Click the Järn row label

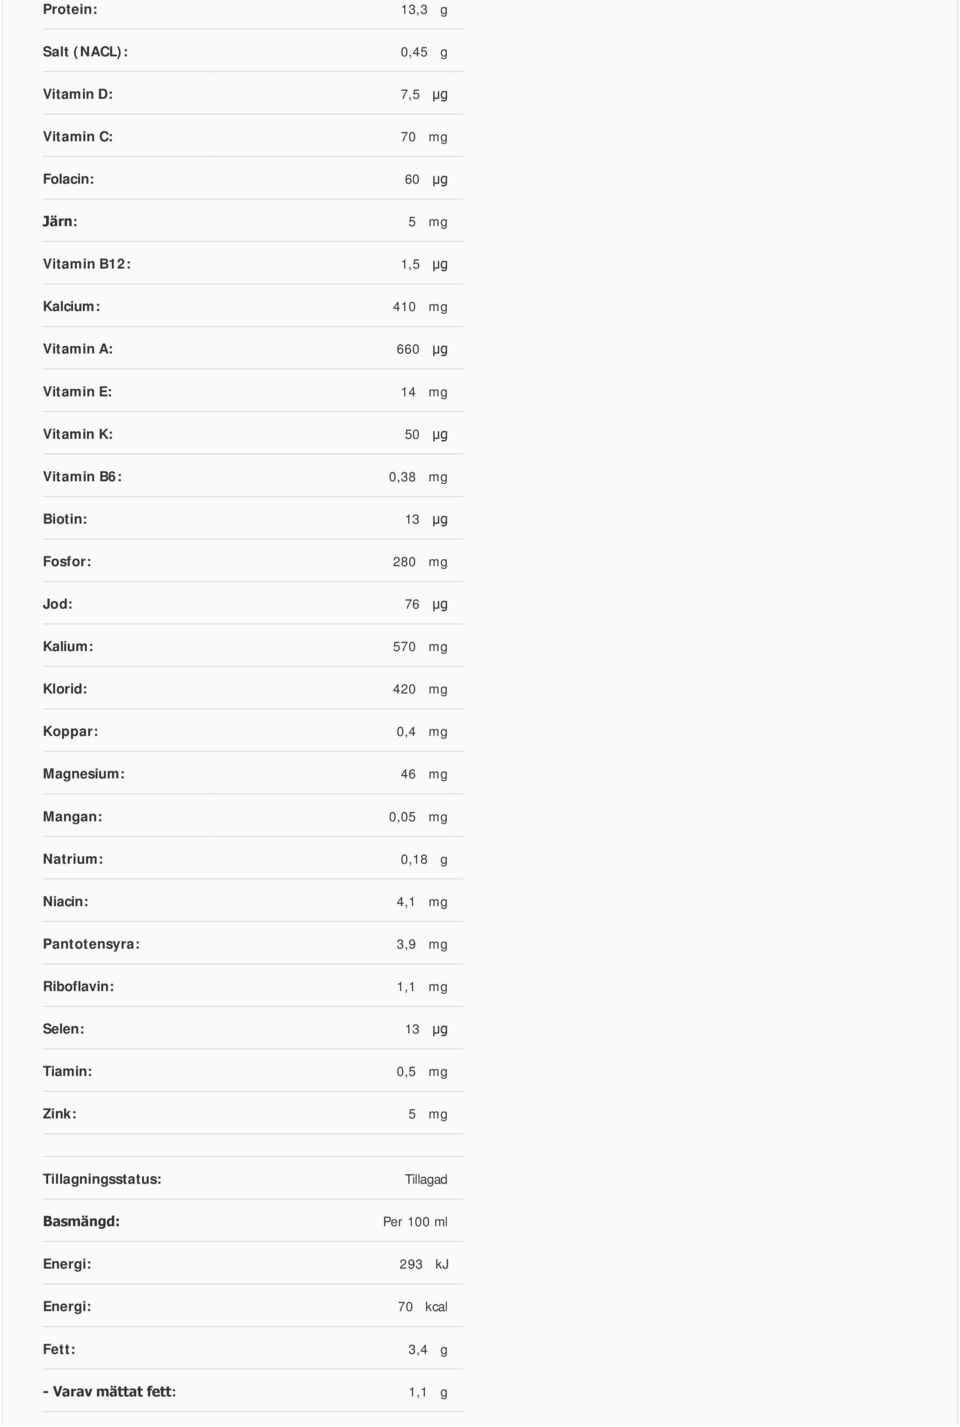click(60, 222)
